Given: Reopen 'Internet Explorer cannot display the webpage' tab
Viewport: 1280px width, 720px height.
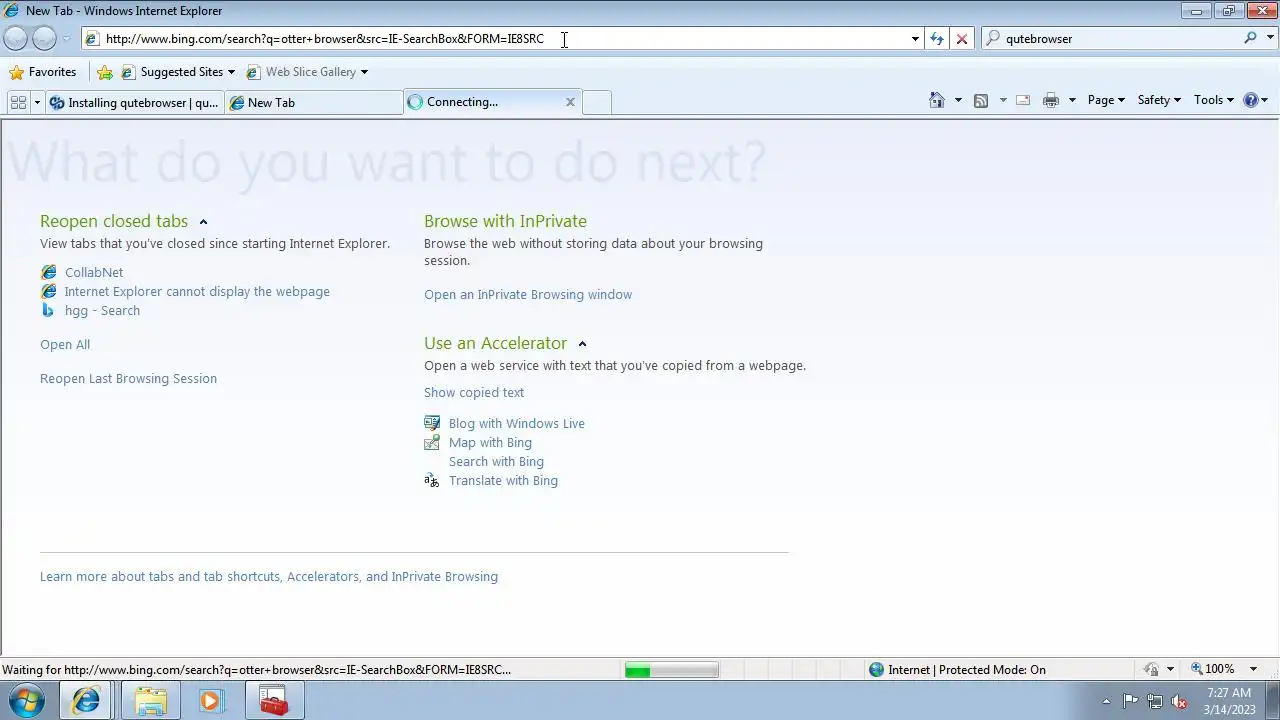Looking at the screenshot, I should (x=197, y=291).
